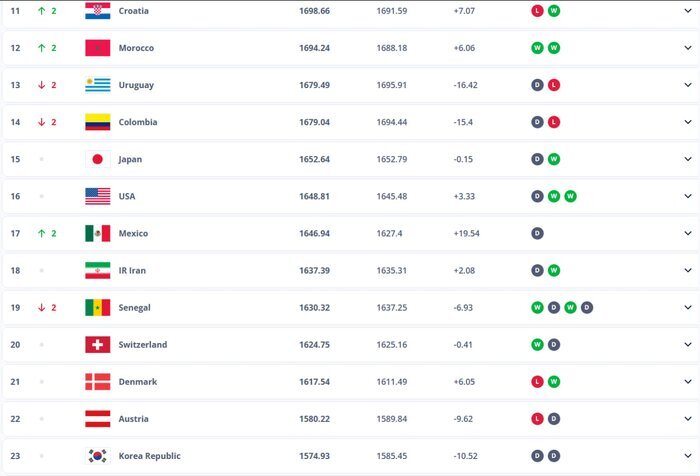Click Denmark's green W result badge
This screenshot has height=476, width=700.
[554, 382]
